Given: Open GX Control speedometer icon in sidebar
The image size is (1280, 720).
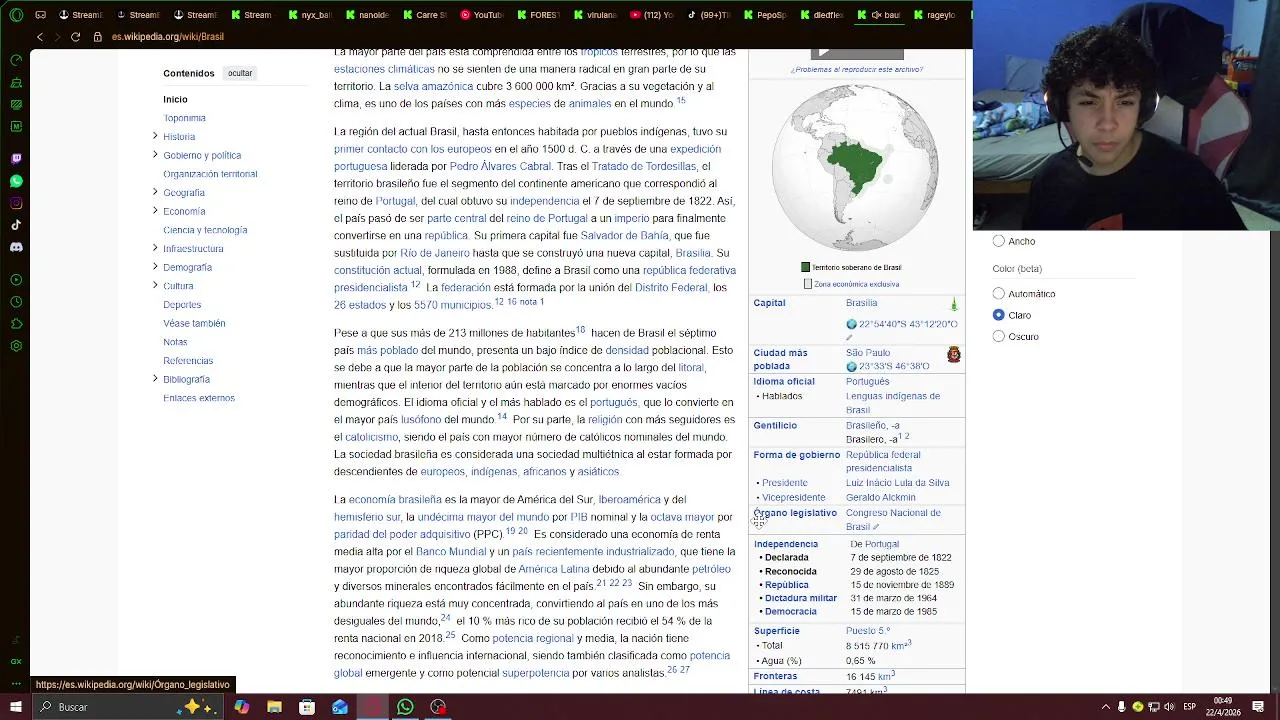Looking at the screenshot, I should [x=16, y=60].
